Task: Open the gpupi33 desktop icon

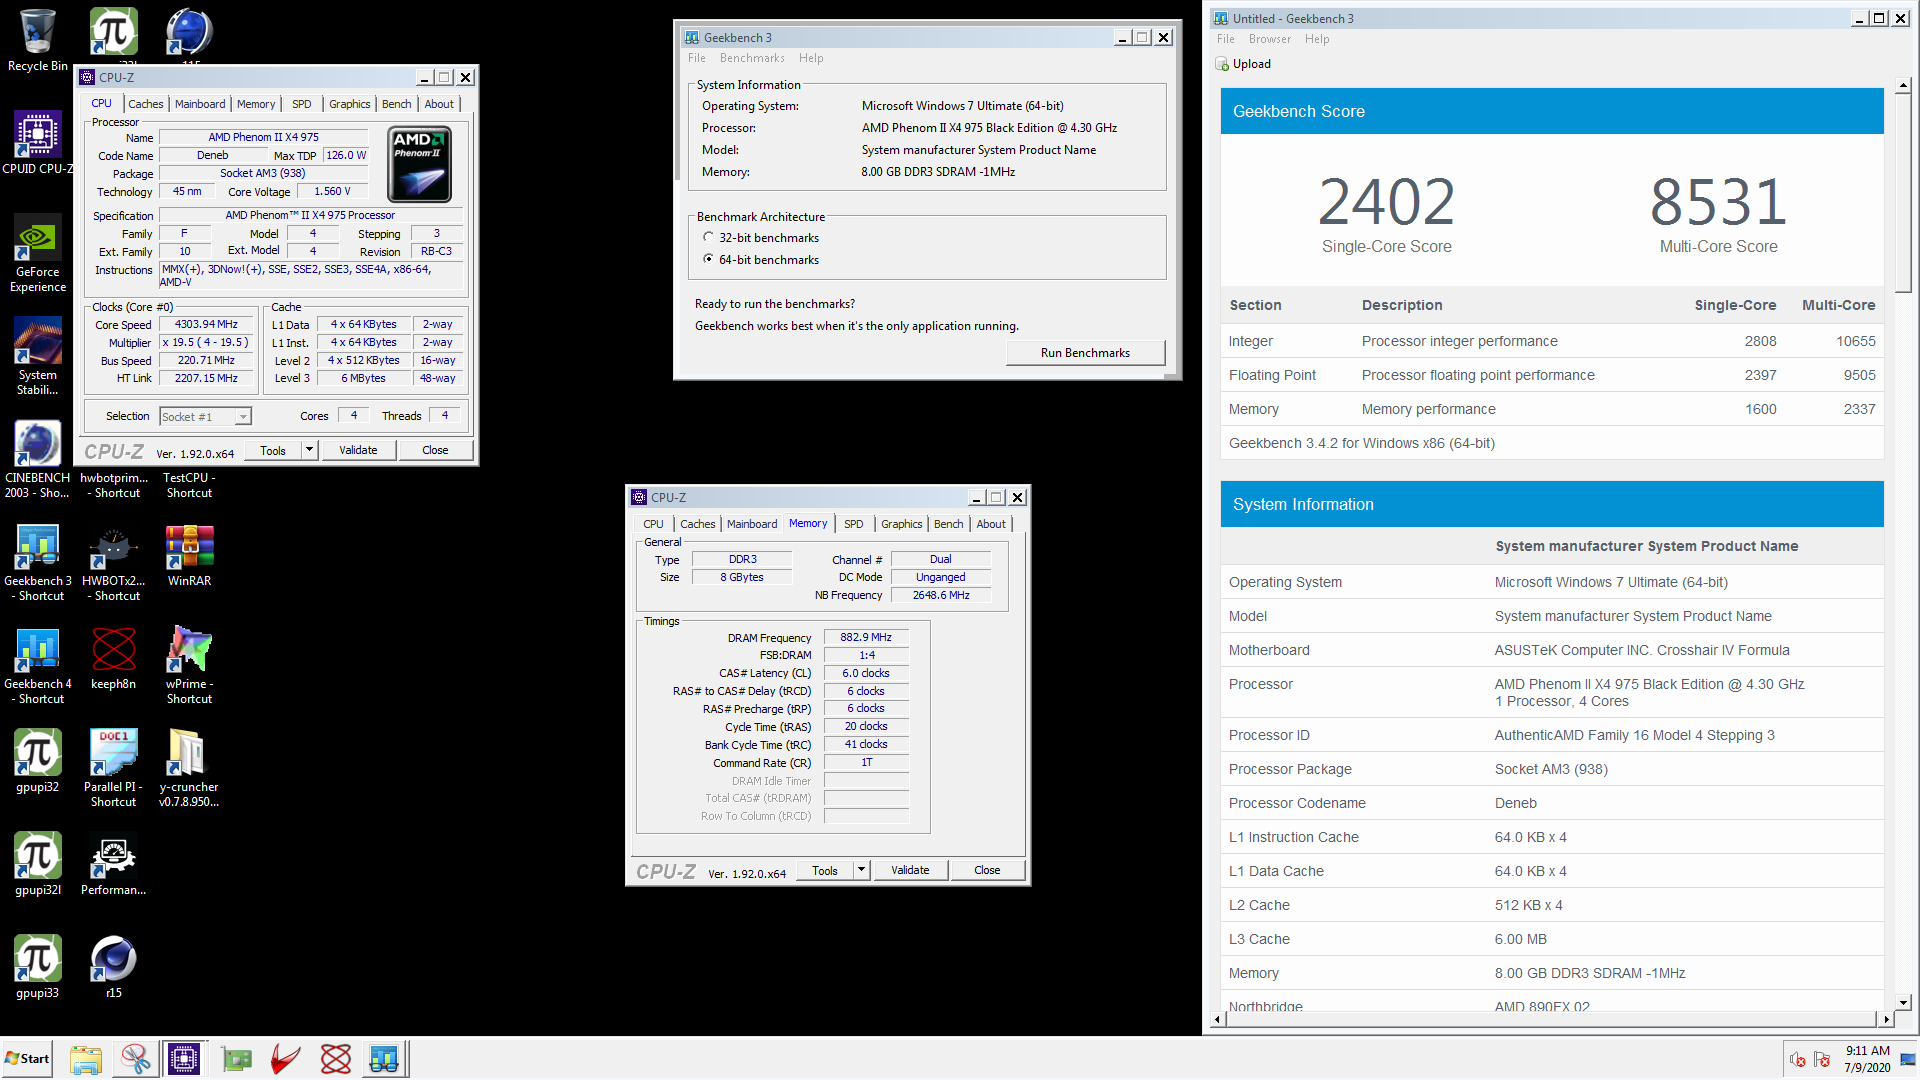Action: point(38,968)
